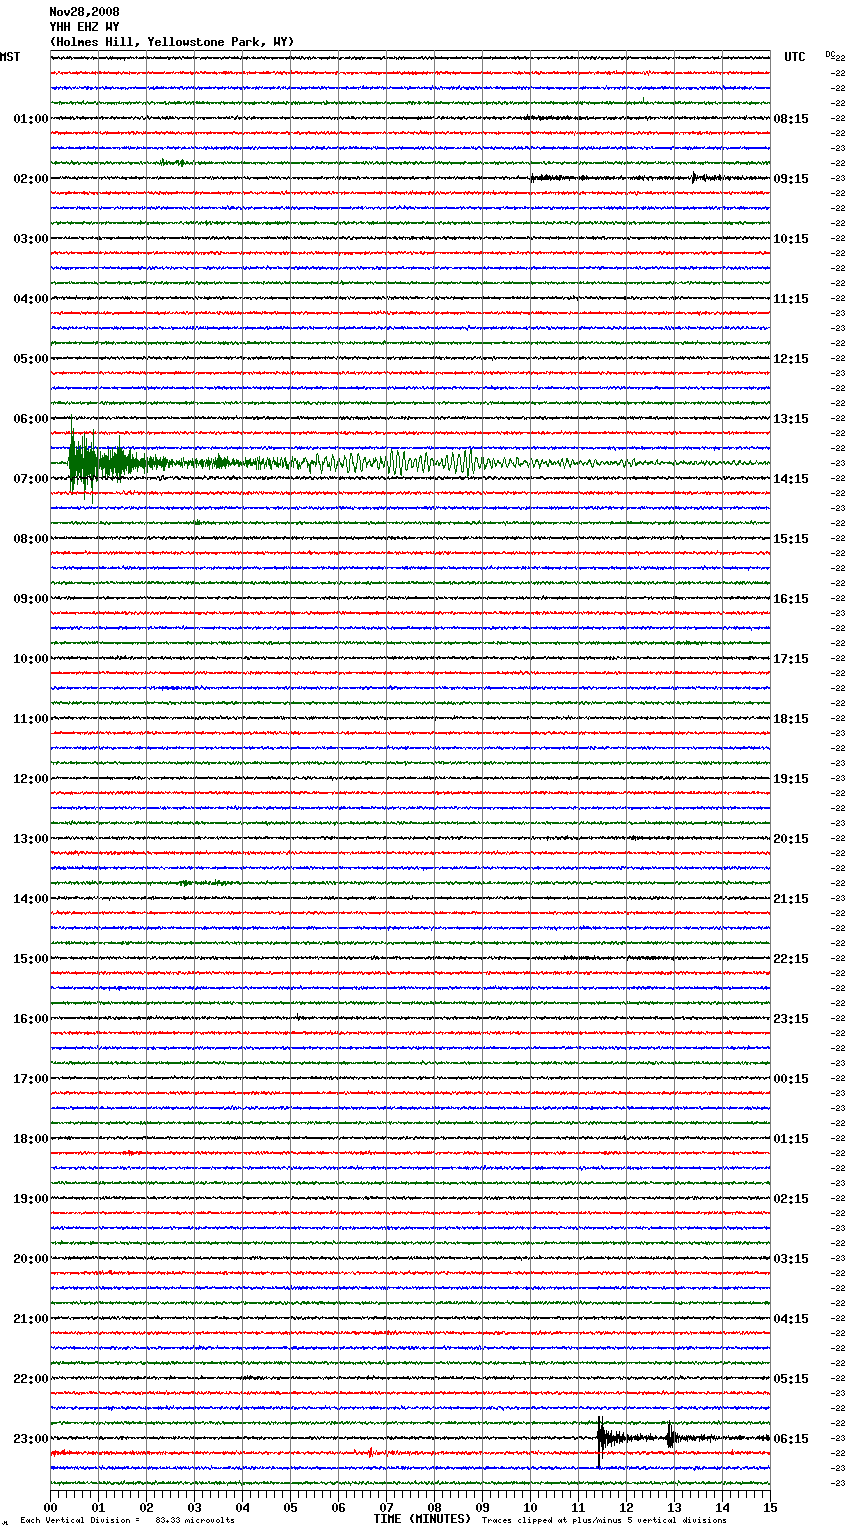Click the 23:15 UTC time label

tap(791, 1019)
